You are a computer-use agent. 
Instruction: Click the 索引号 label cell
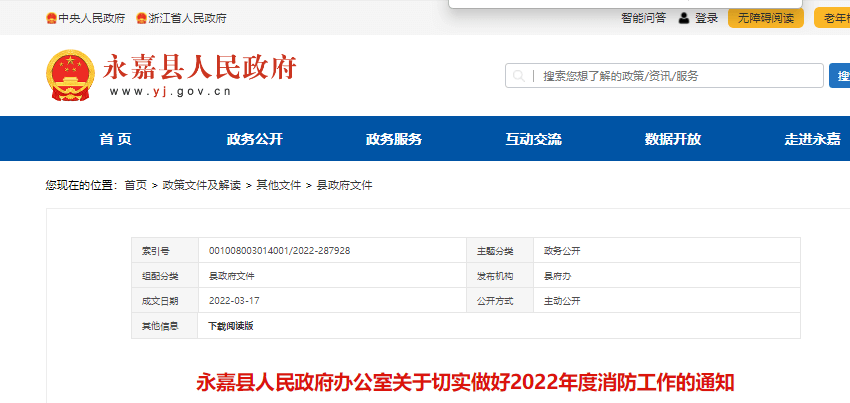(165, 251)
